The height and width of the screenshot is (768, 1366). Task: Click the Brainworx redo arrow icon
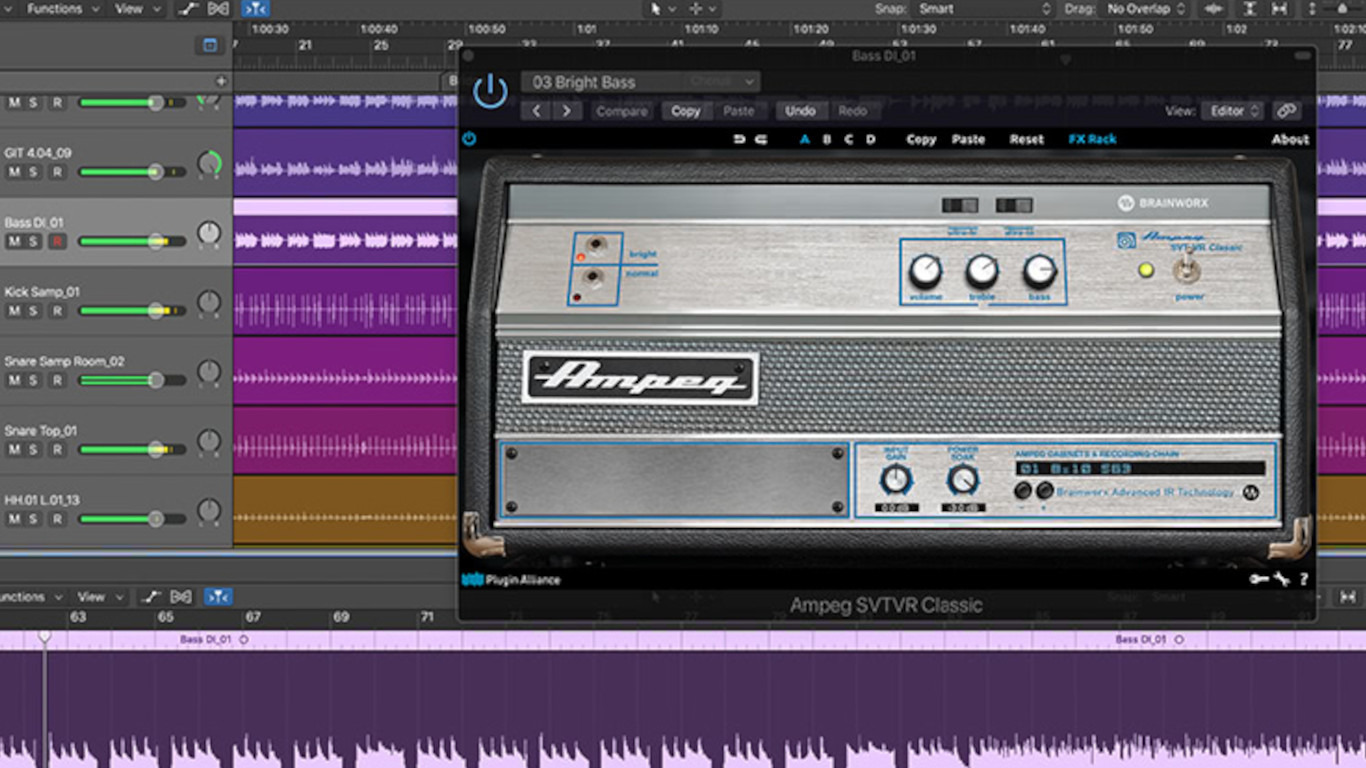761,139
